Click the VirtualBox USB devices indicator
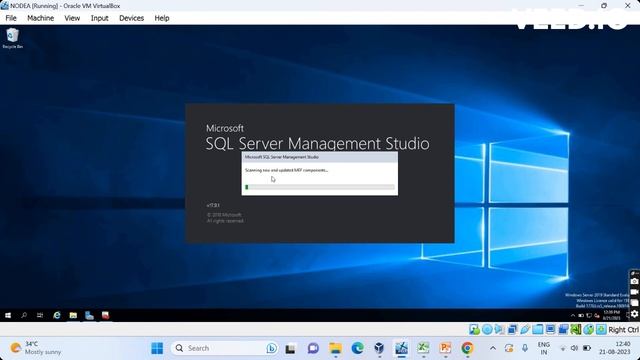 pyautogui.click(x=525, y=329)
